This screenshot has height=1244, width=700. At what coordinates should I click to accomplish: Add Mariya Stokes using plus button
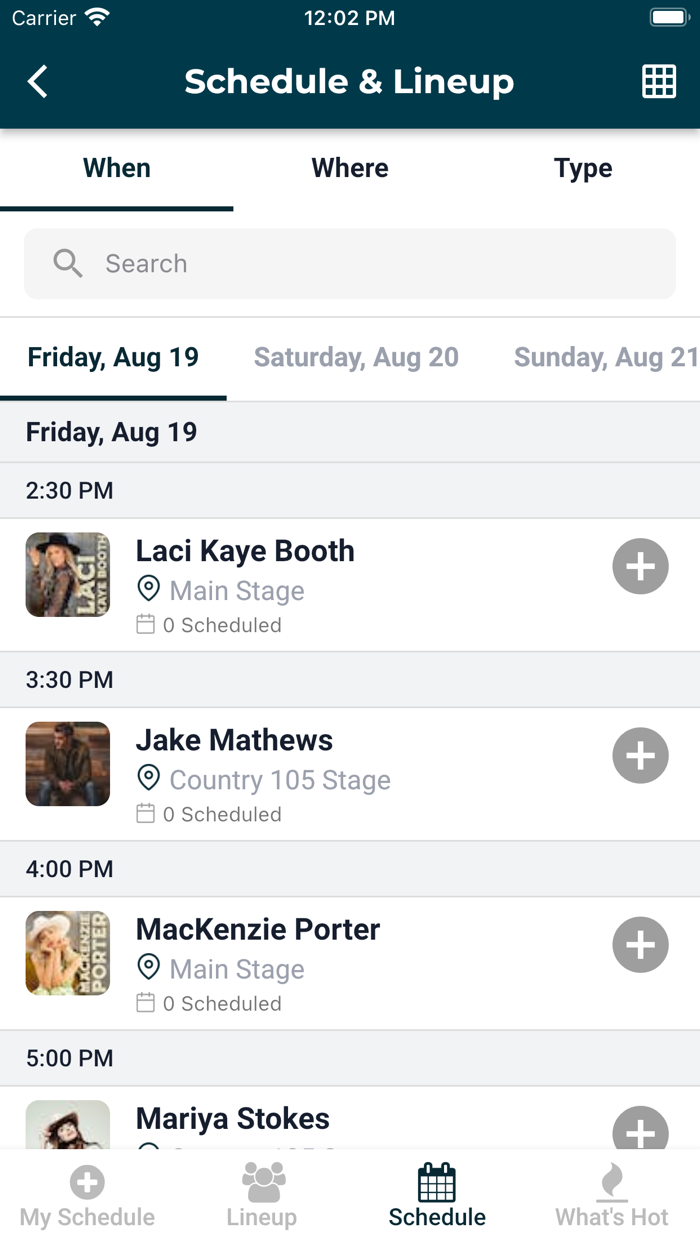640,1130
